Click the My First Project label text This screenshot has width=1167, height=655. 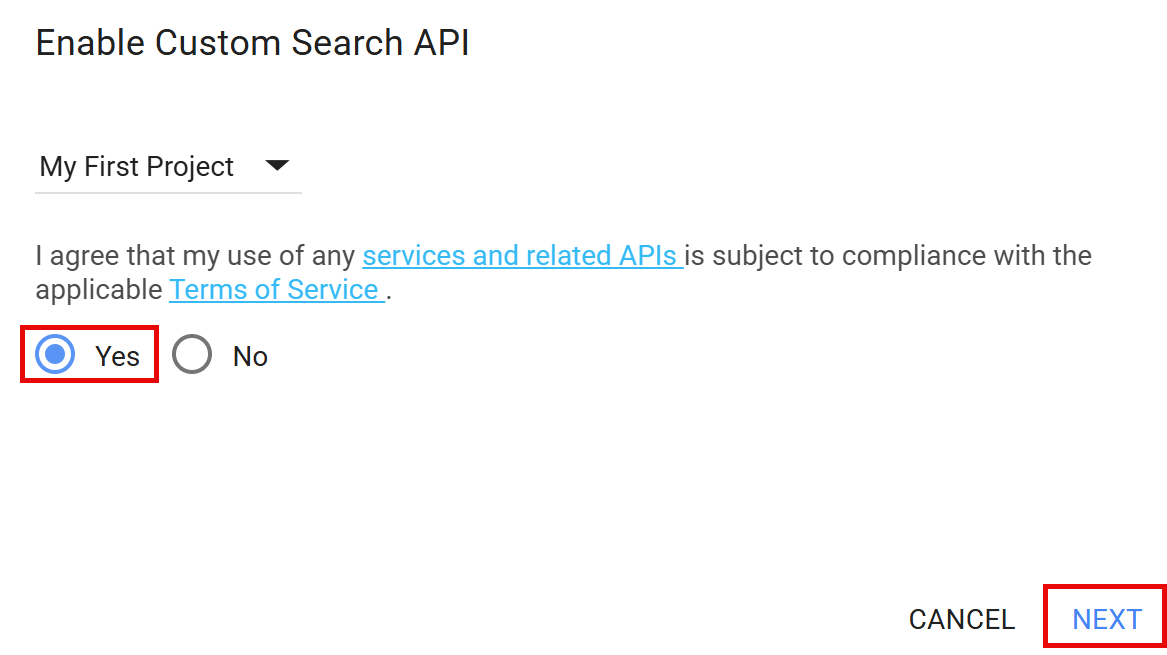pyautogui.click(x=136, y=166)
